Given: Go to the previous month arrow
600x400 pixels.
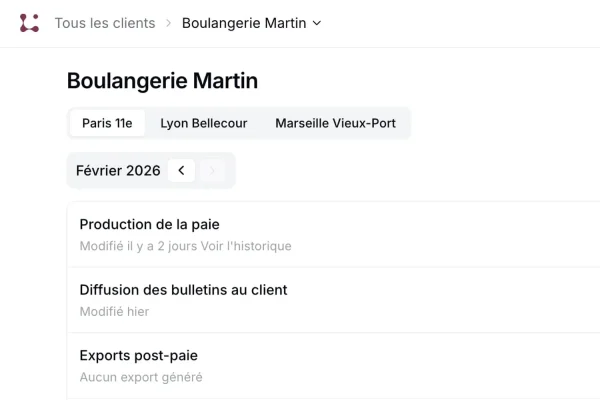Looking at the screenshot, I should click(181, 171).
